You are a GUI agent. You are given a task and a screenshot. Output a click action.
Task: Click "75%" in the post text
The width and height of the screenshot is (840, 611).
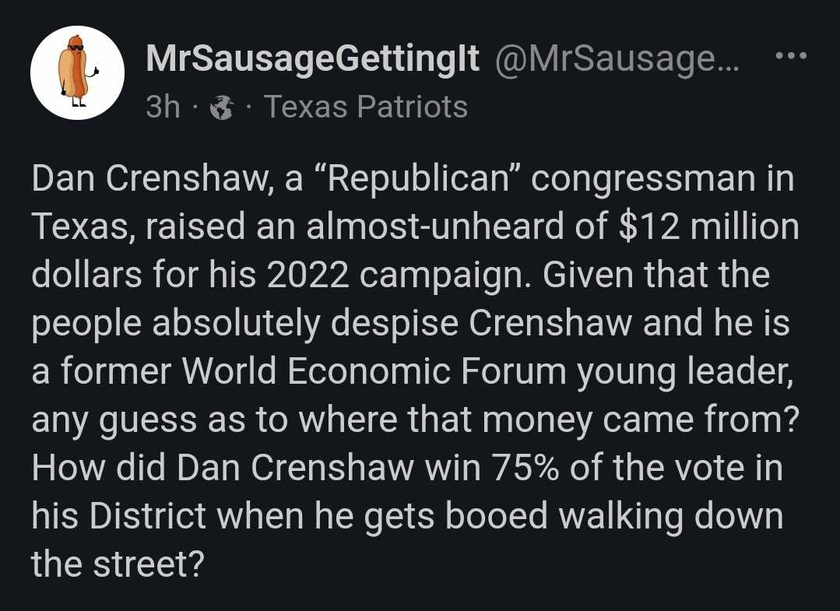click(x=526, y=467)
